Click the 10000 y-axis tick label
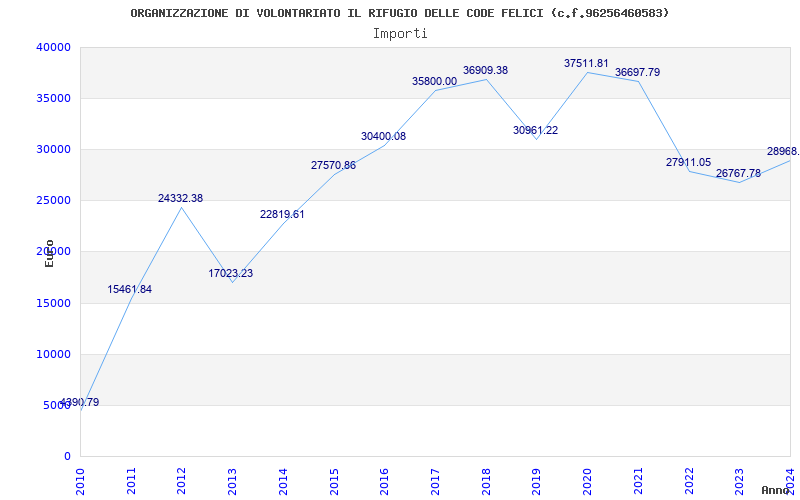This screenshot has width=800, height=500. 53,355
